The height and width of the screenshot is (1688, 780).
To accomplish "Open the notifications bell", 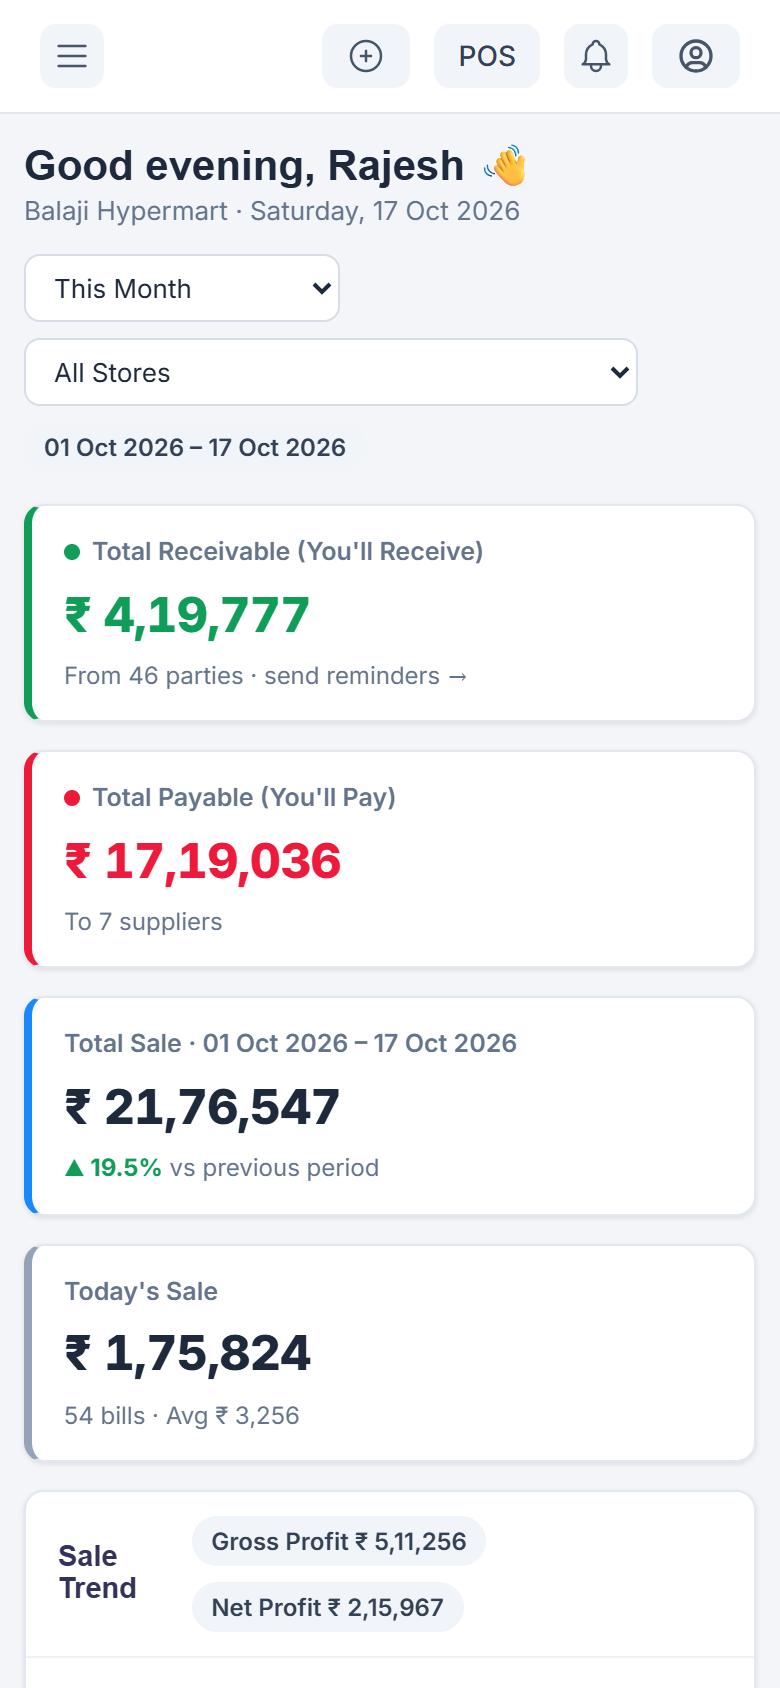I will (596, 56).
